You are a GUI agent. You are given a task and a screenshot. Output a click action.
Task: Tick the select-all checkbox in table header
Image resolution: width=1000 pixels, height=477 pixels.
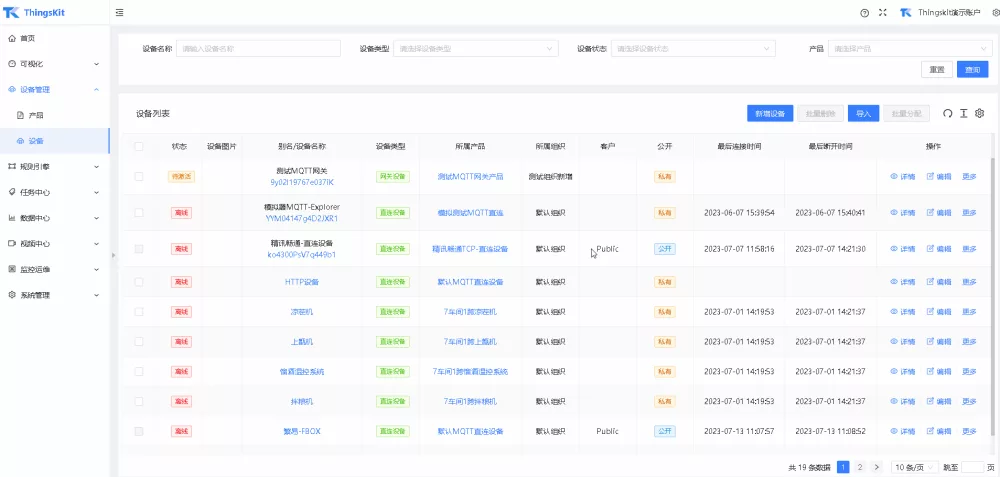point(139,146)
